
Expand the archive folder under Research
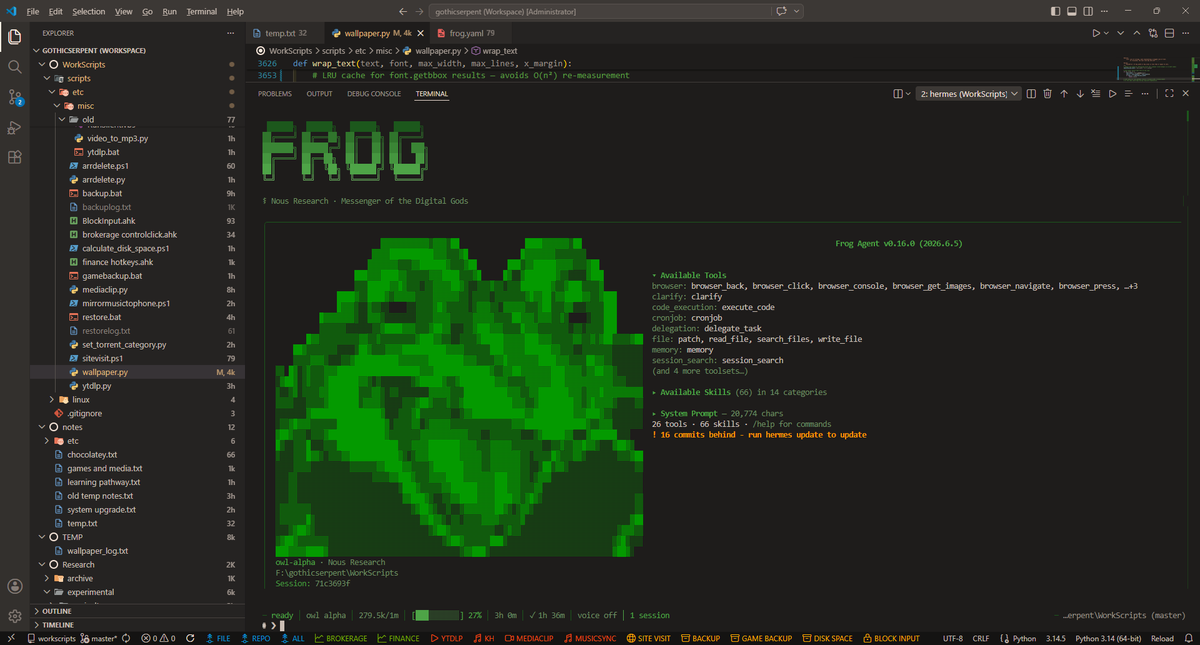[x=47, y=578]
